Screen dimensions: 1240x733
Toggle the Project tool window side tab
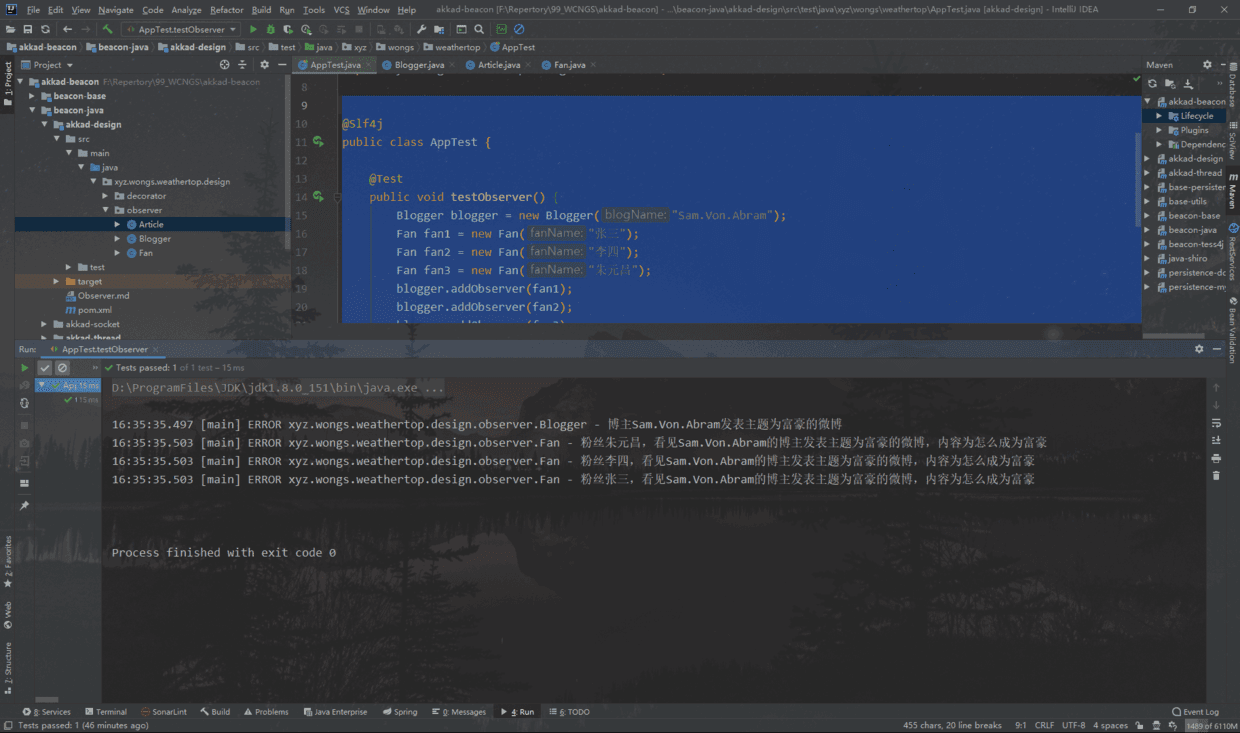(x=7, y=84)
